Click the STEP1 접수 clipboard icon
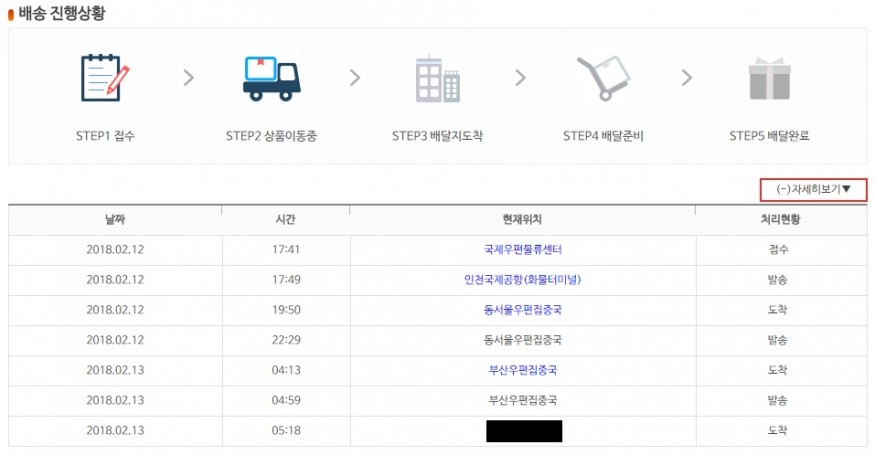The image size is (875, 455). (105, 79)
